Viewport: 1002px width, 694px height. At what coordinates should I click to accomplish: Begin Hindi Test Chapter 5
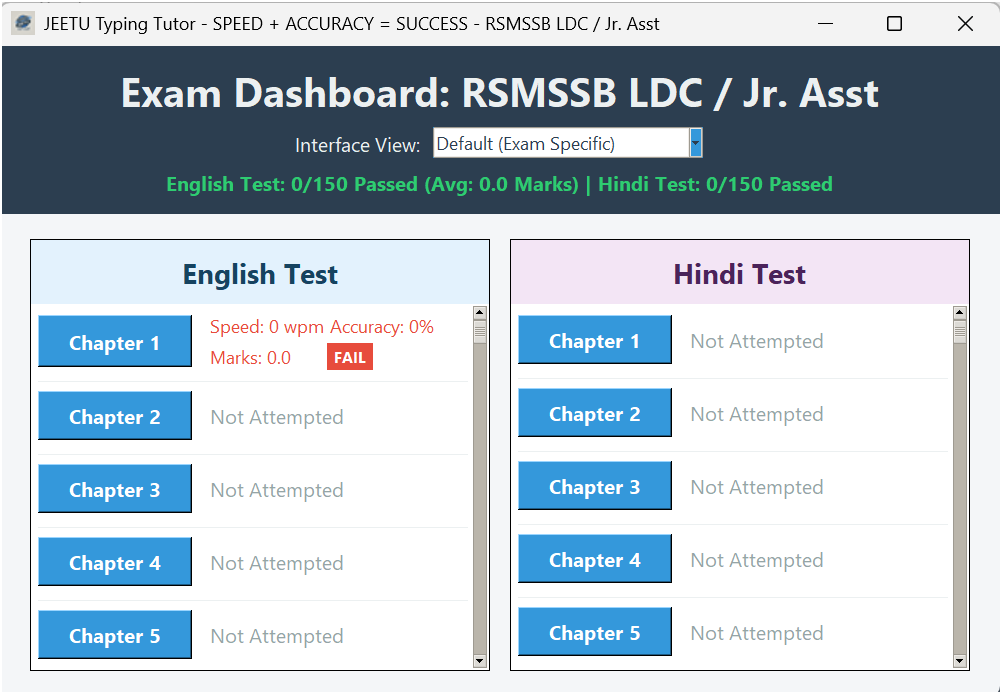click(x=595, y=633)
